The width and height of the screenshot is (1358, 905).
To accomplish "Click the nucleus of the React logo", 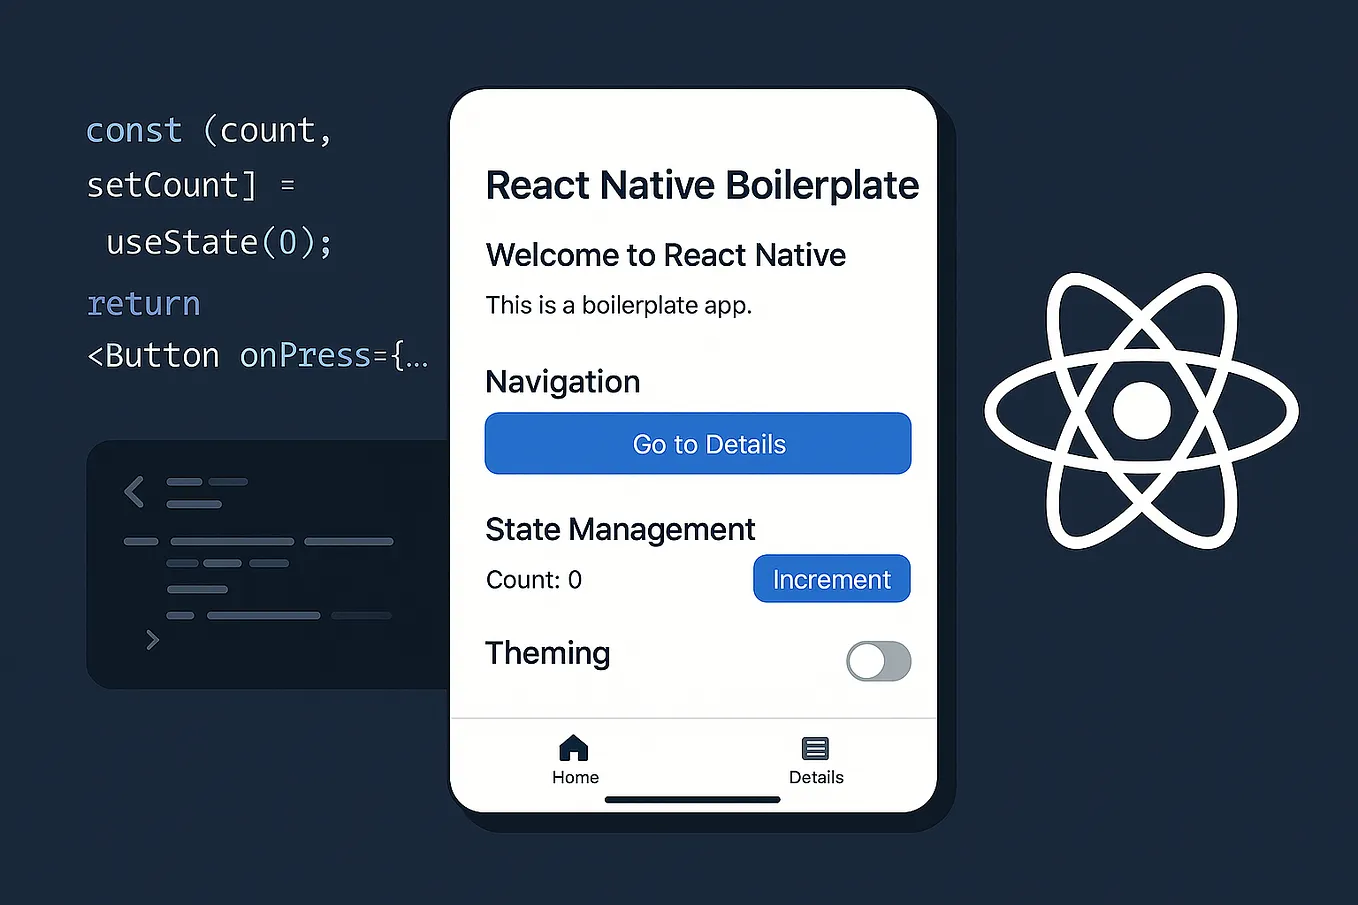I will [1141, 410].
